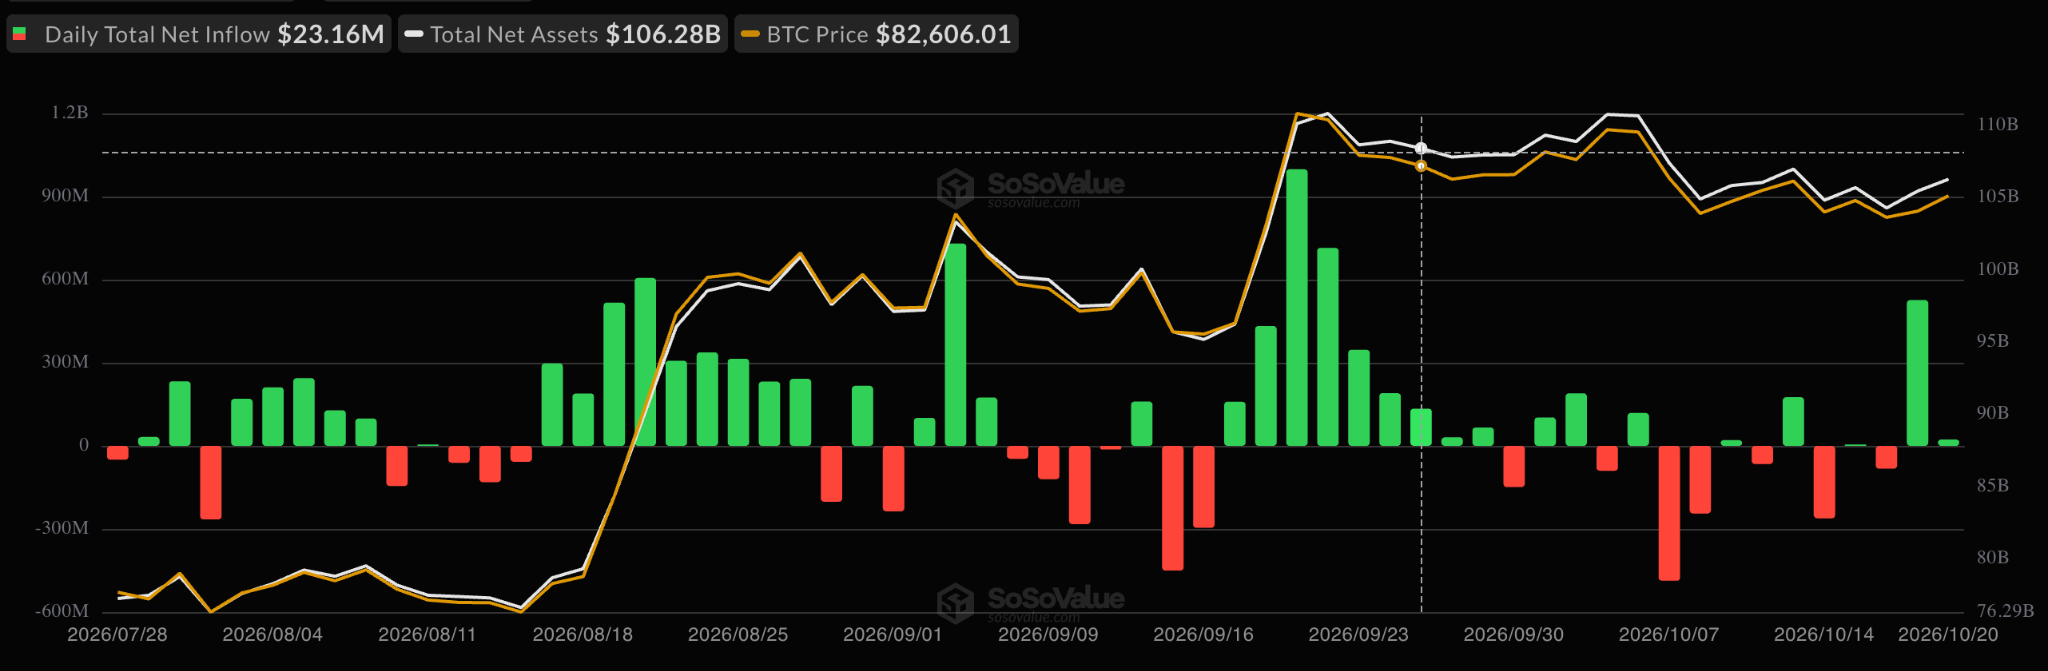This screenshot has width=2048, height=671.
Task: Toggle the Daily Total Net Inflow legend series
Action: pyautogui.click(x=198, y=34)
